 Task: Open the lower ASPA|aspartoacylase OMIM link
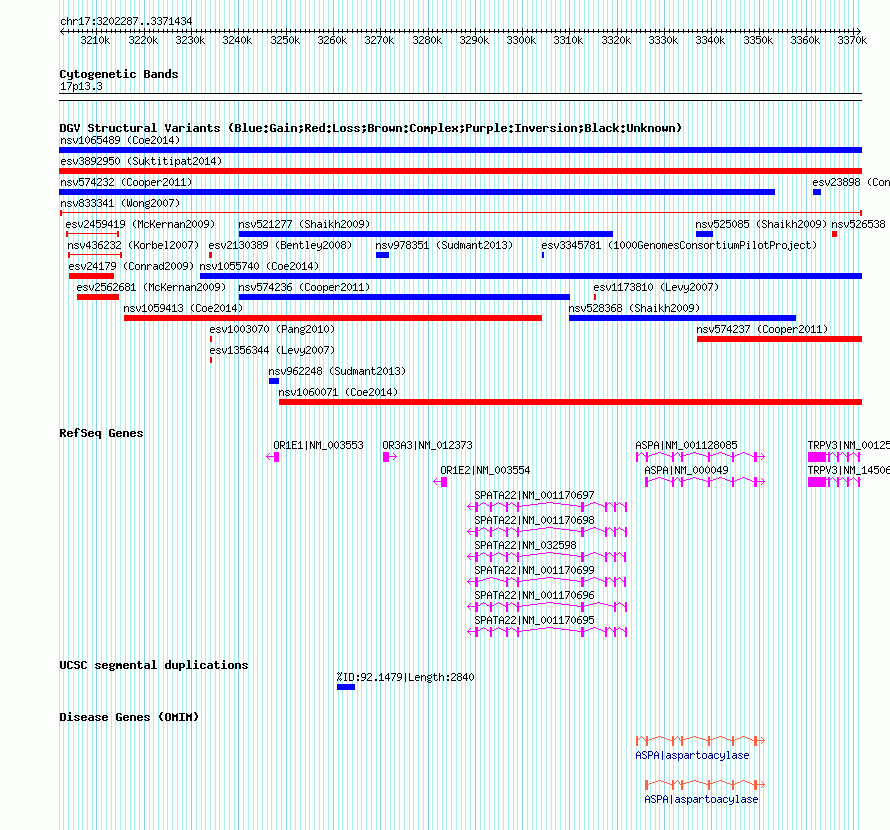(701, 799)
